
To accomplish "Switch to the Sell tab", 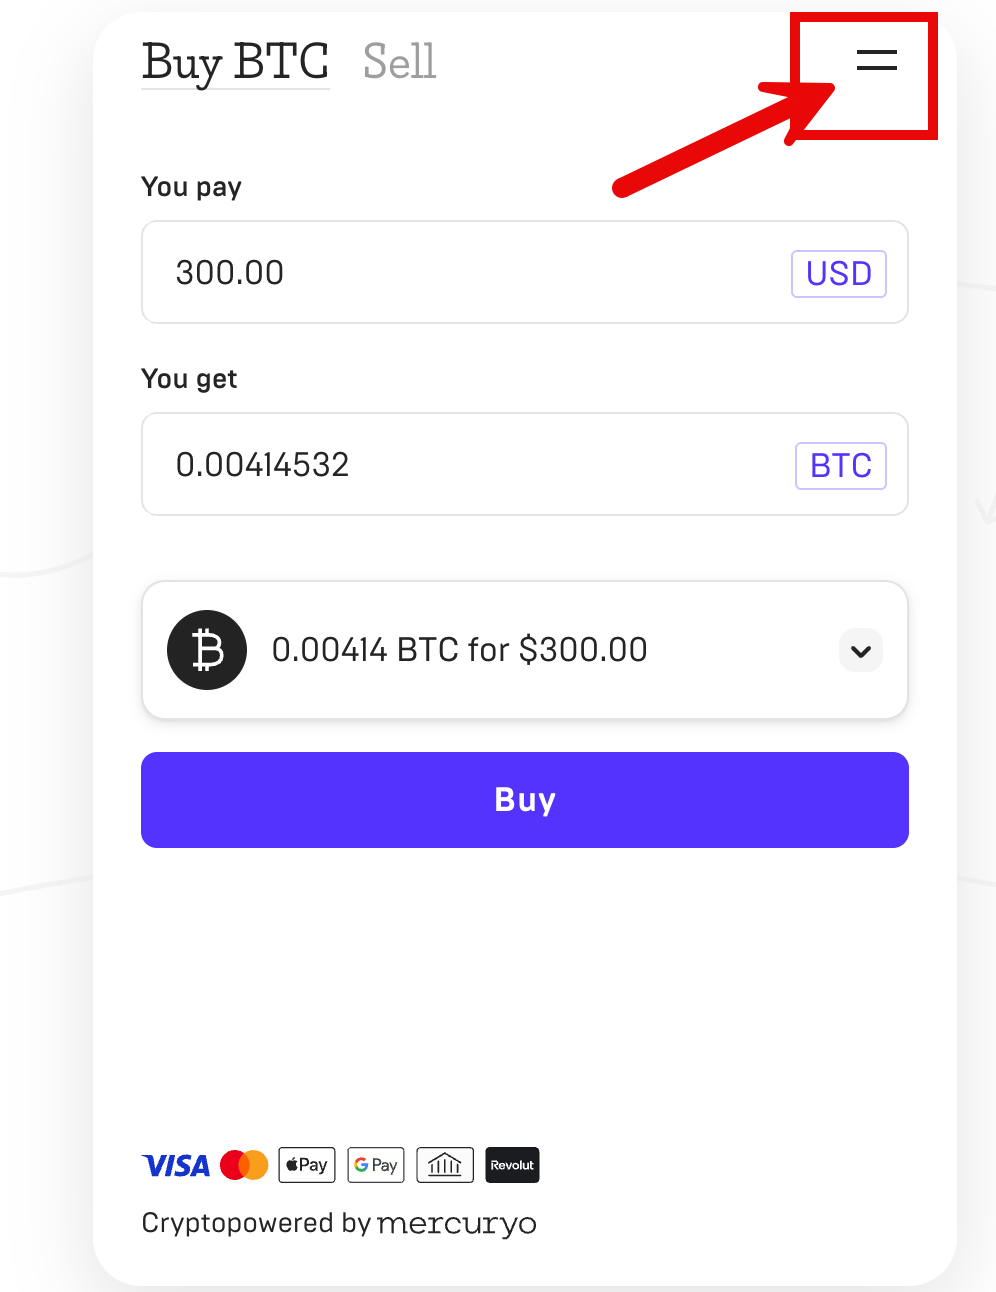I will click(x=399, y=62).
